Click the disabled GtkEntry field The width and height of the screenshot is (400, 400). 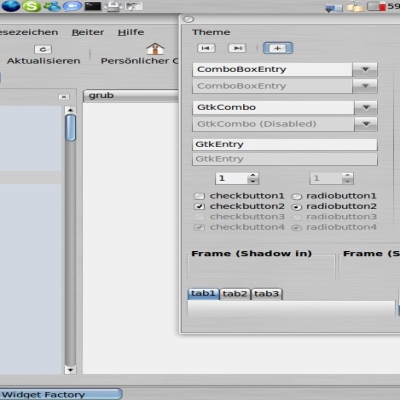coord(285,159)
